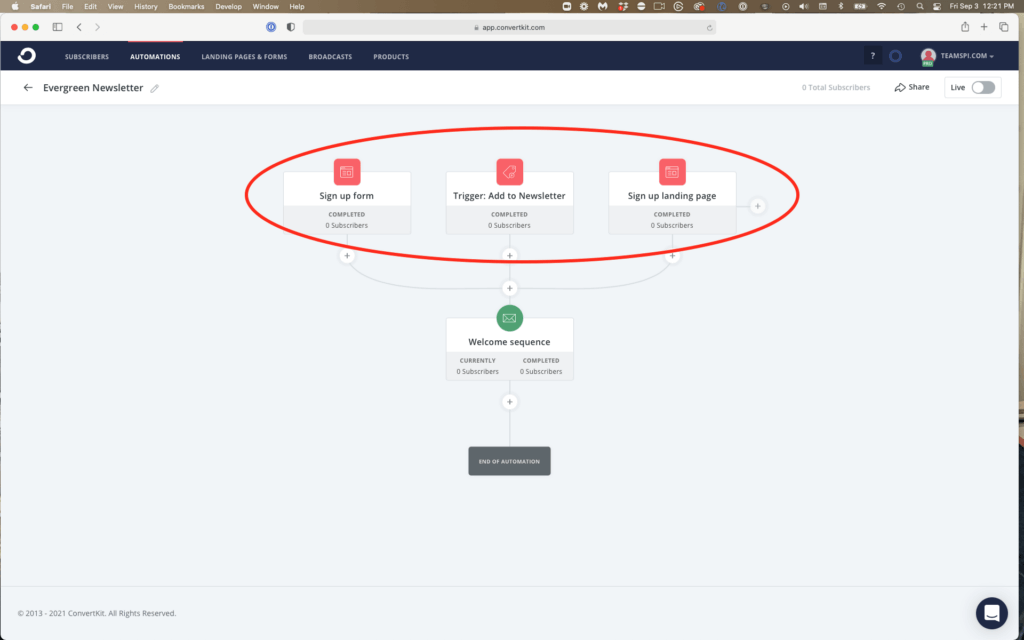Click the volume icon in menu bar
The image size is (1024, 640).
point(804,7)
